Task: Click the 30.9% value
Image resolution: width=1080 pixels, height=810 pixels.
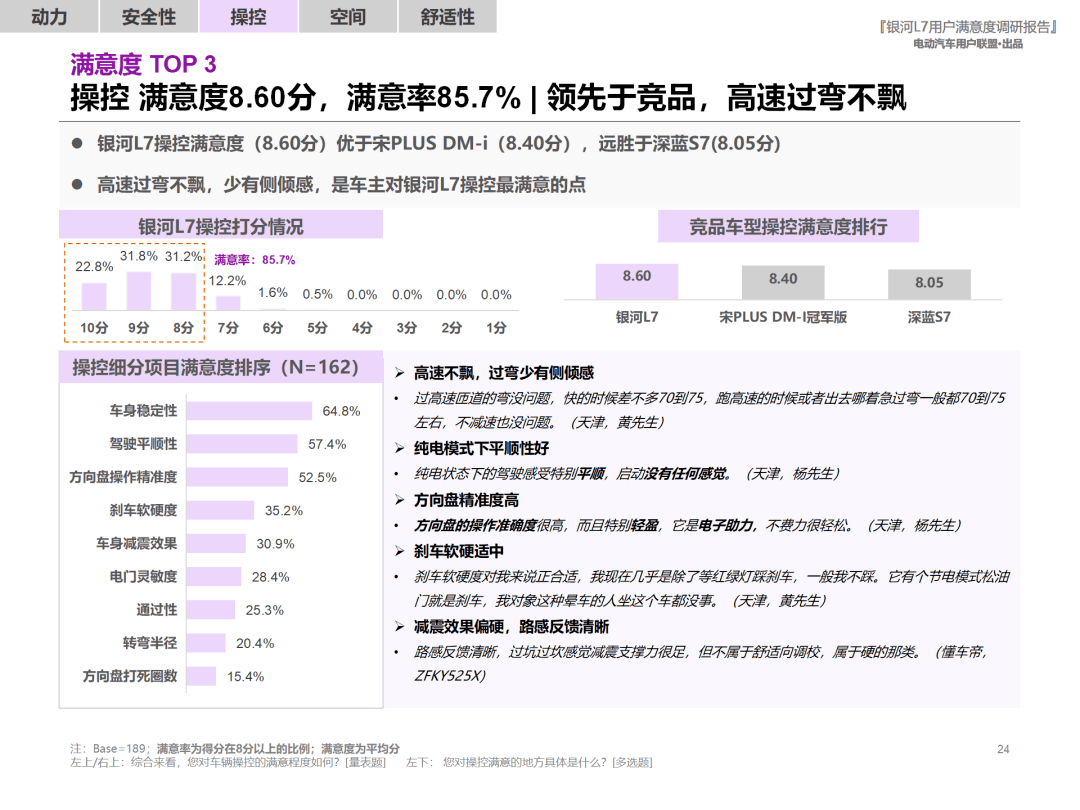Action: pyautogui.click(x=276, y=543)
